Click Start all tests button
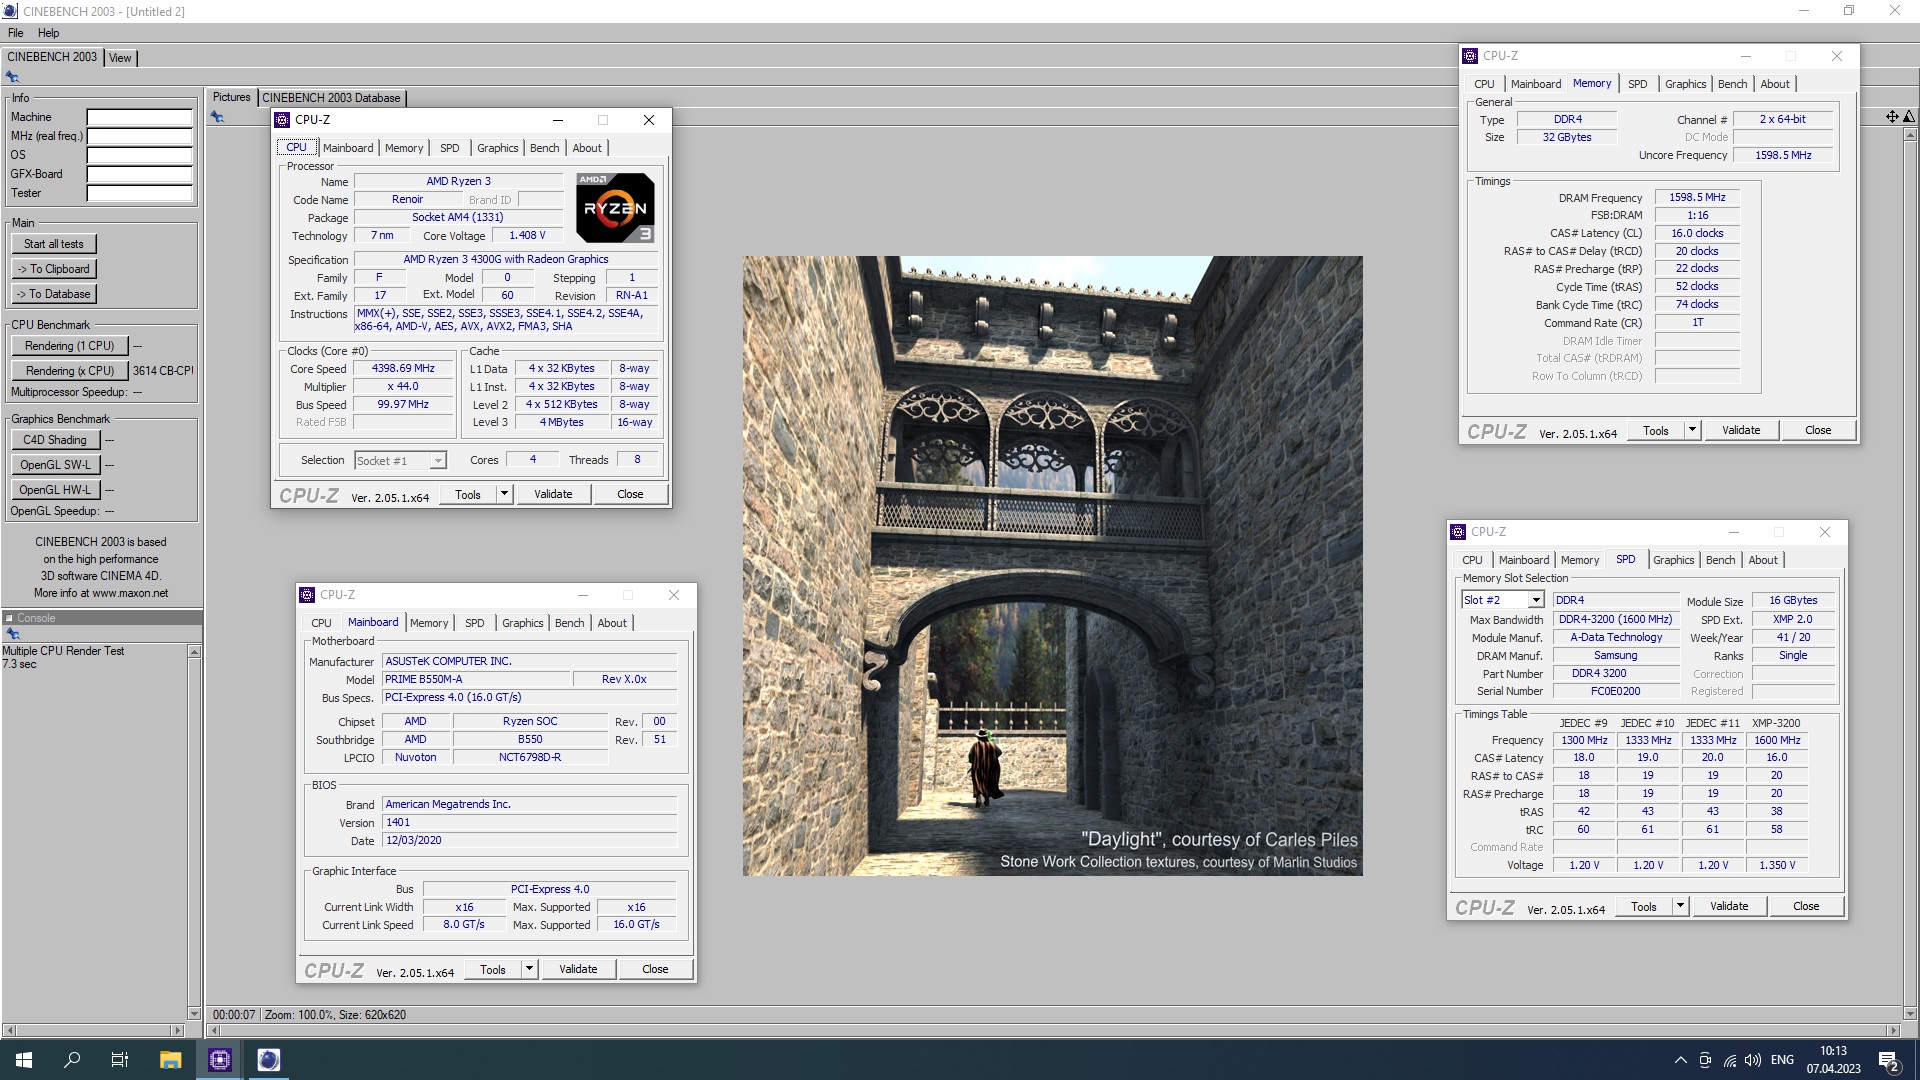Viewport: 1920px width, 1080px height. click(x=54, y=244)
